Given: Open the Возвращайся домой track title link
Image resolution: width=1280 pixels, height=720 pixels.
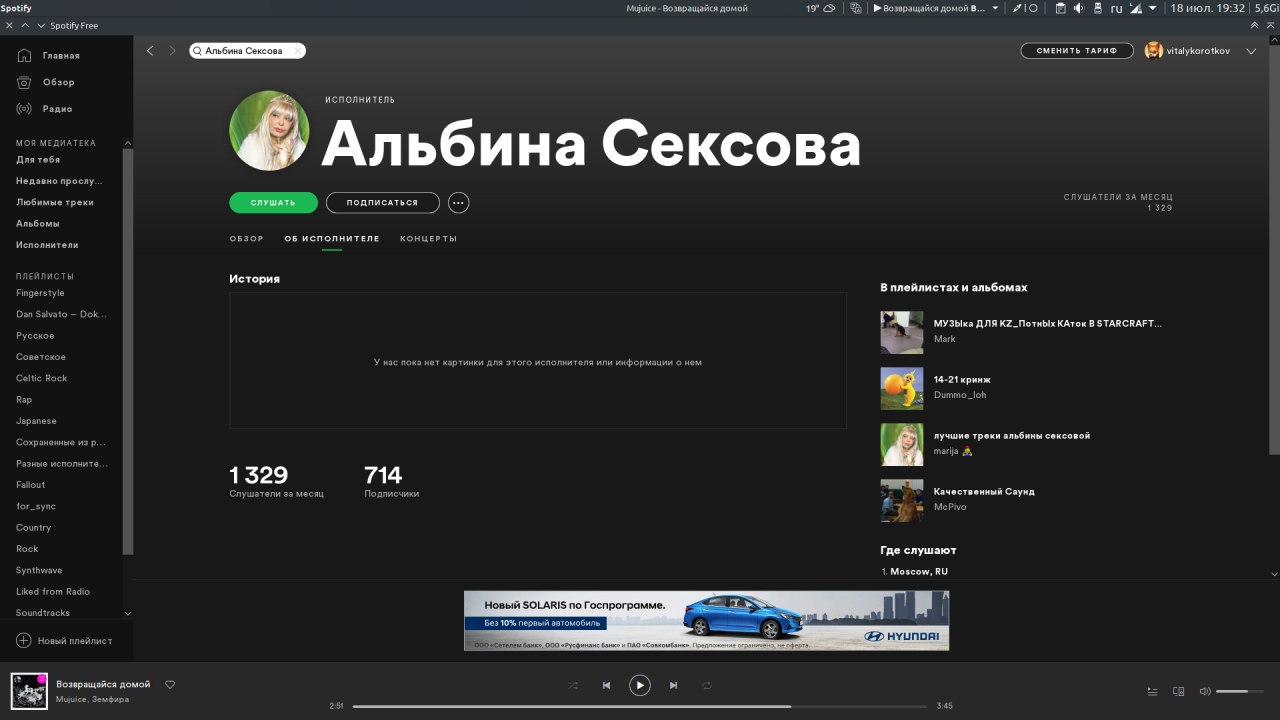Looking at the screenshot, I should [103, 684].
